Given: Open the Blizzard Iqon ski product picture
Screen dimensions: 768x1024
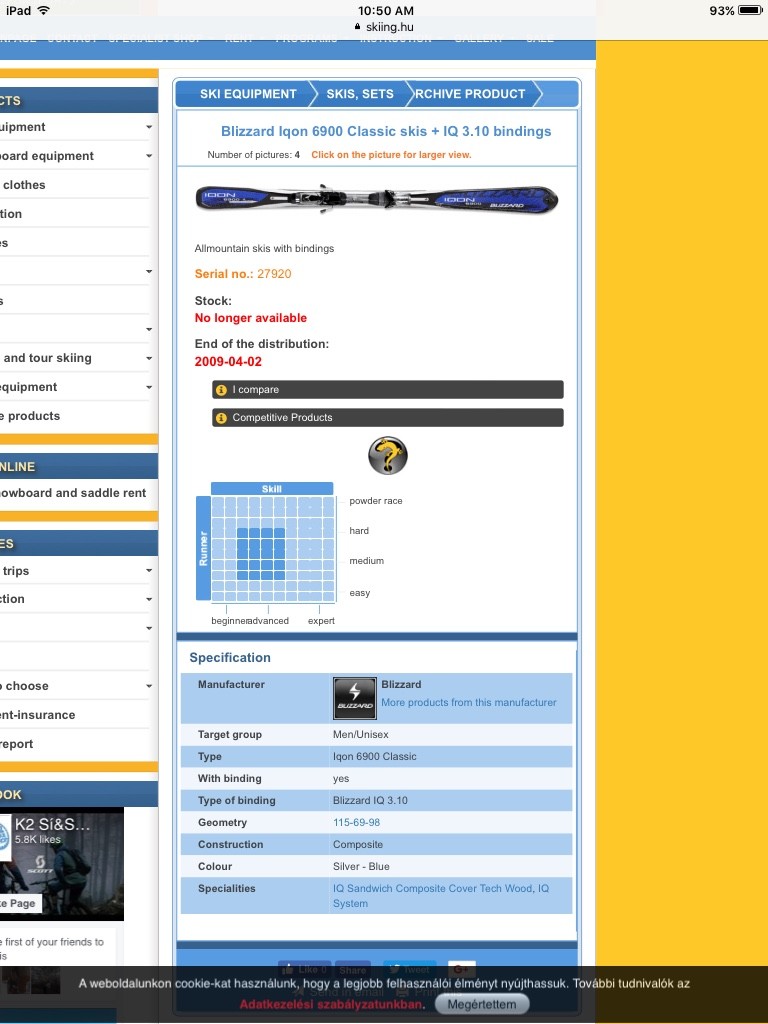Looking at the screenshot, I should pyautogui.click(x=377, y=199).
